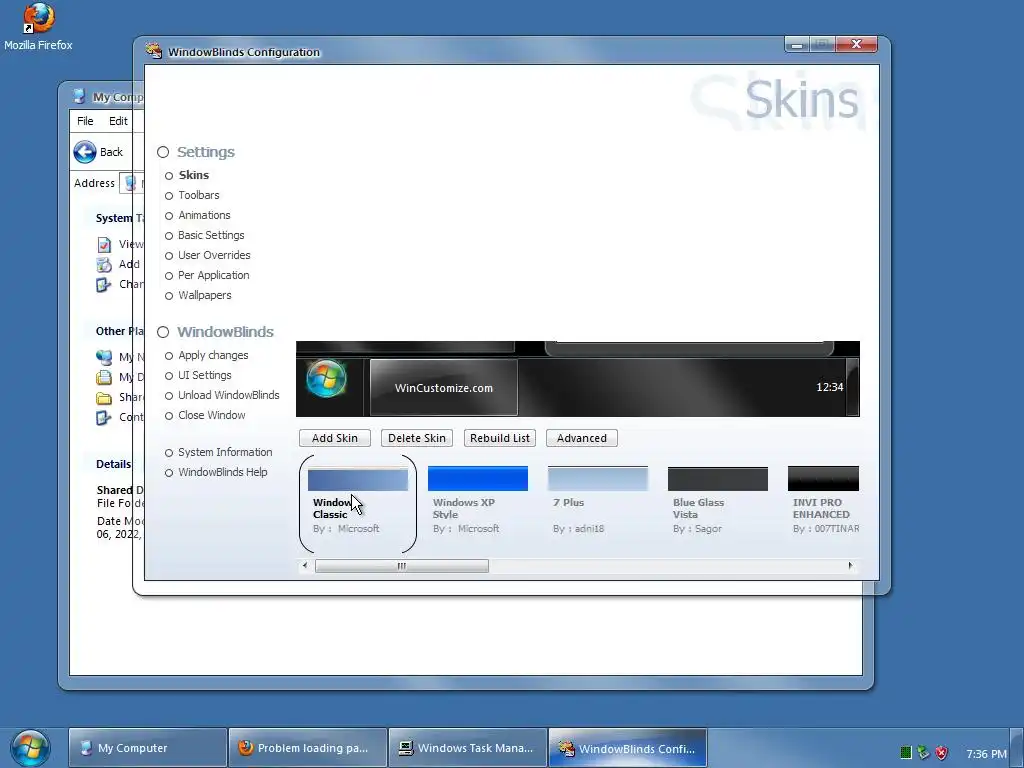Click the Add or remove programs icon in My Computer
1024x768 pixels.
104,264
